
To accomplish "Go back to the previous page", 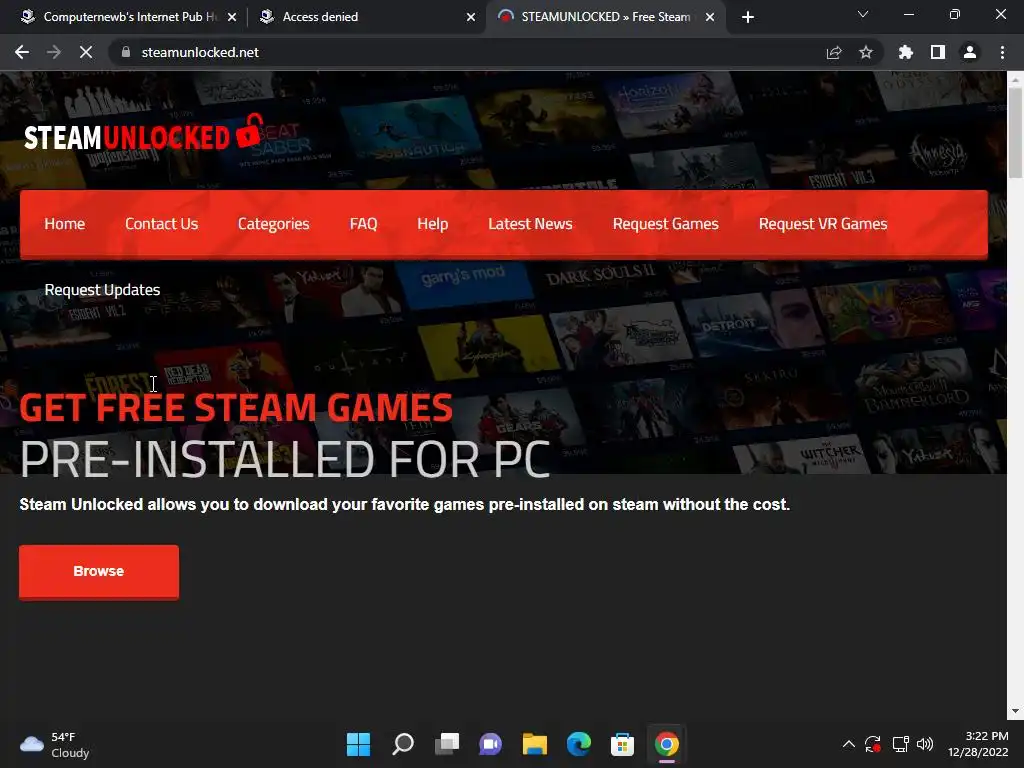I will click(x=22, y=52).
